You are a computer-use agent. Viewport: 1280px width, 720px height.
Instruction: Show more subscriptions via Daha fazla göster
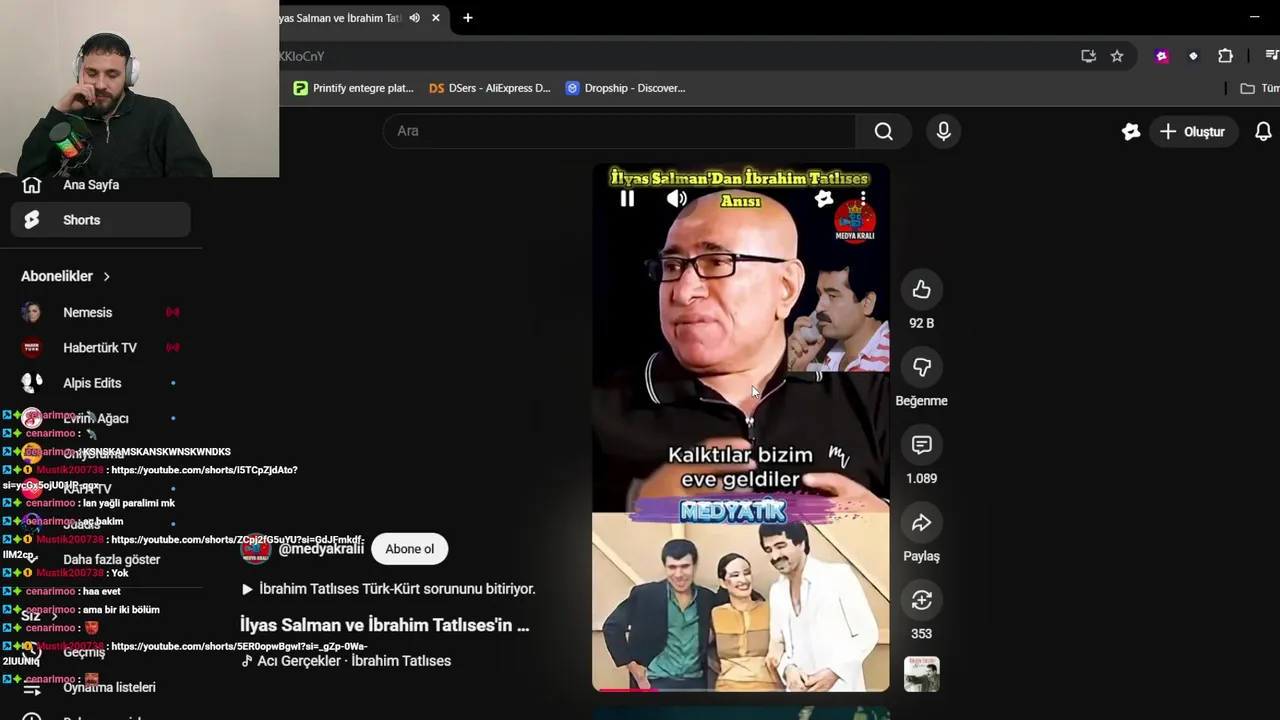111,560
